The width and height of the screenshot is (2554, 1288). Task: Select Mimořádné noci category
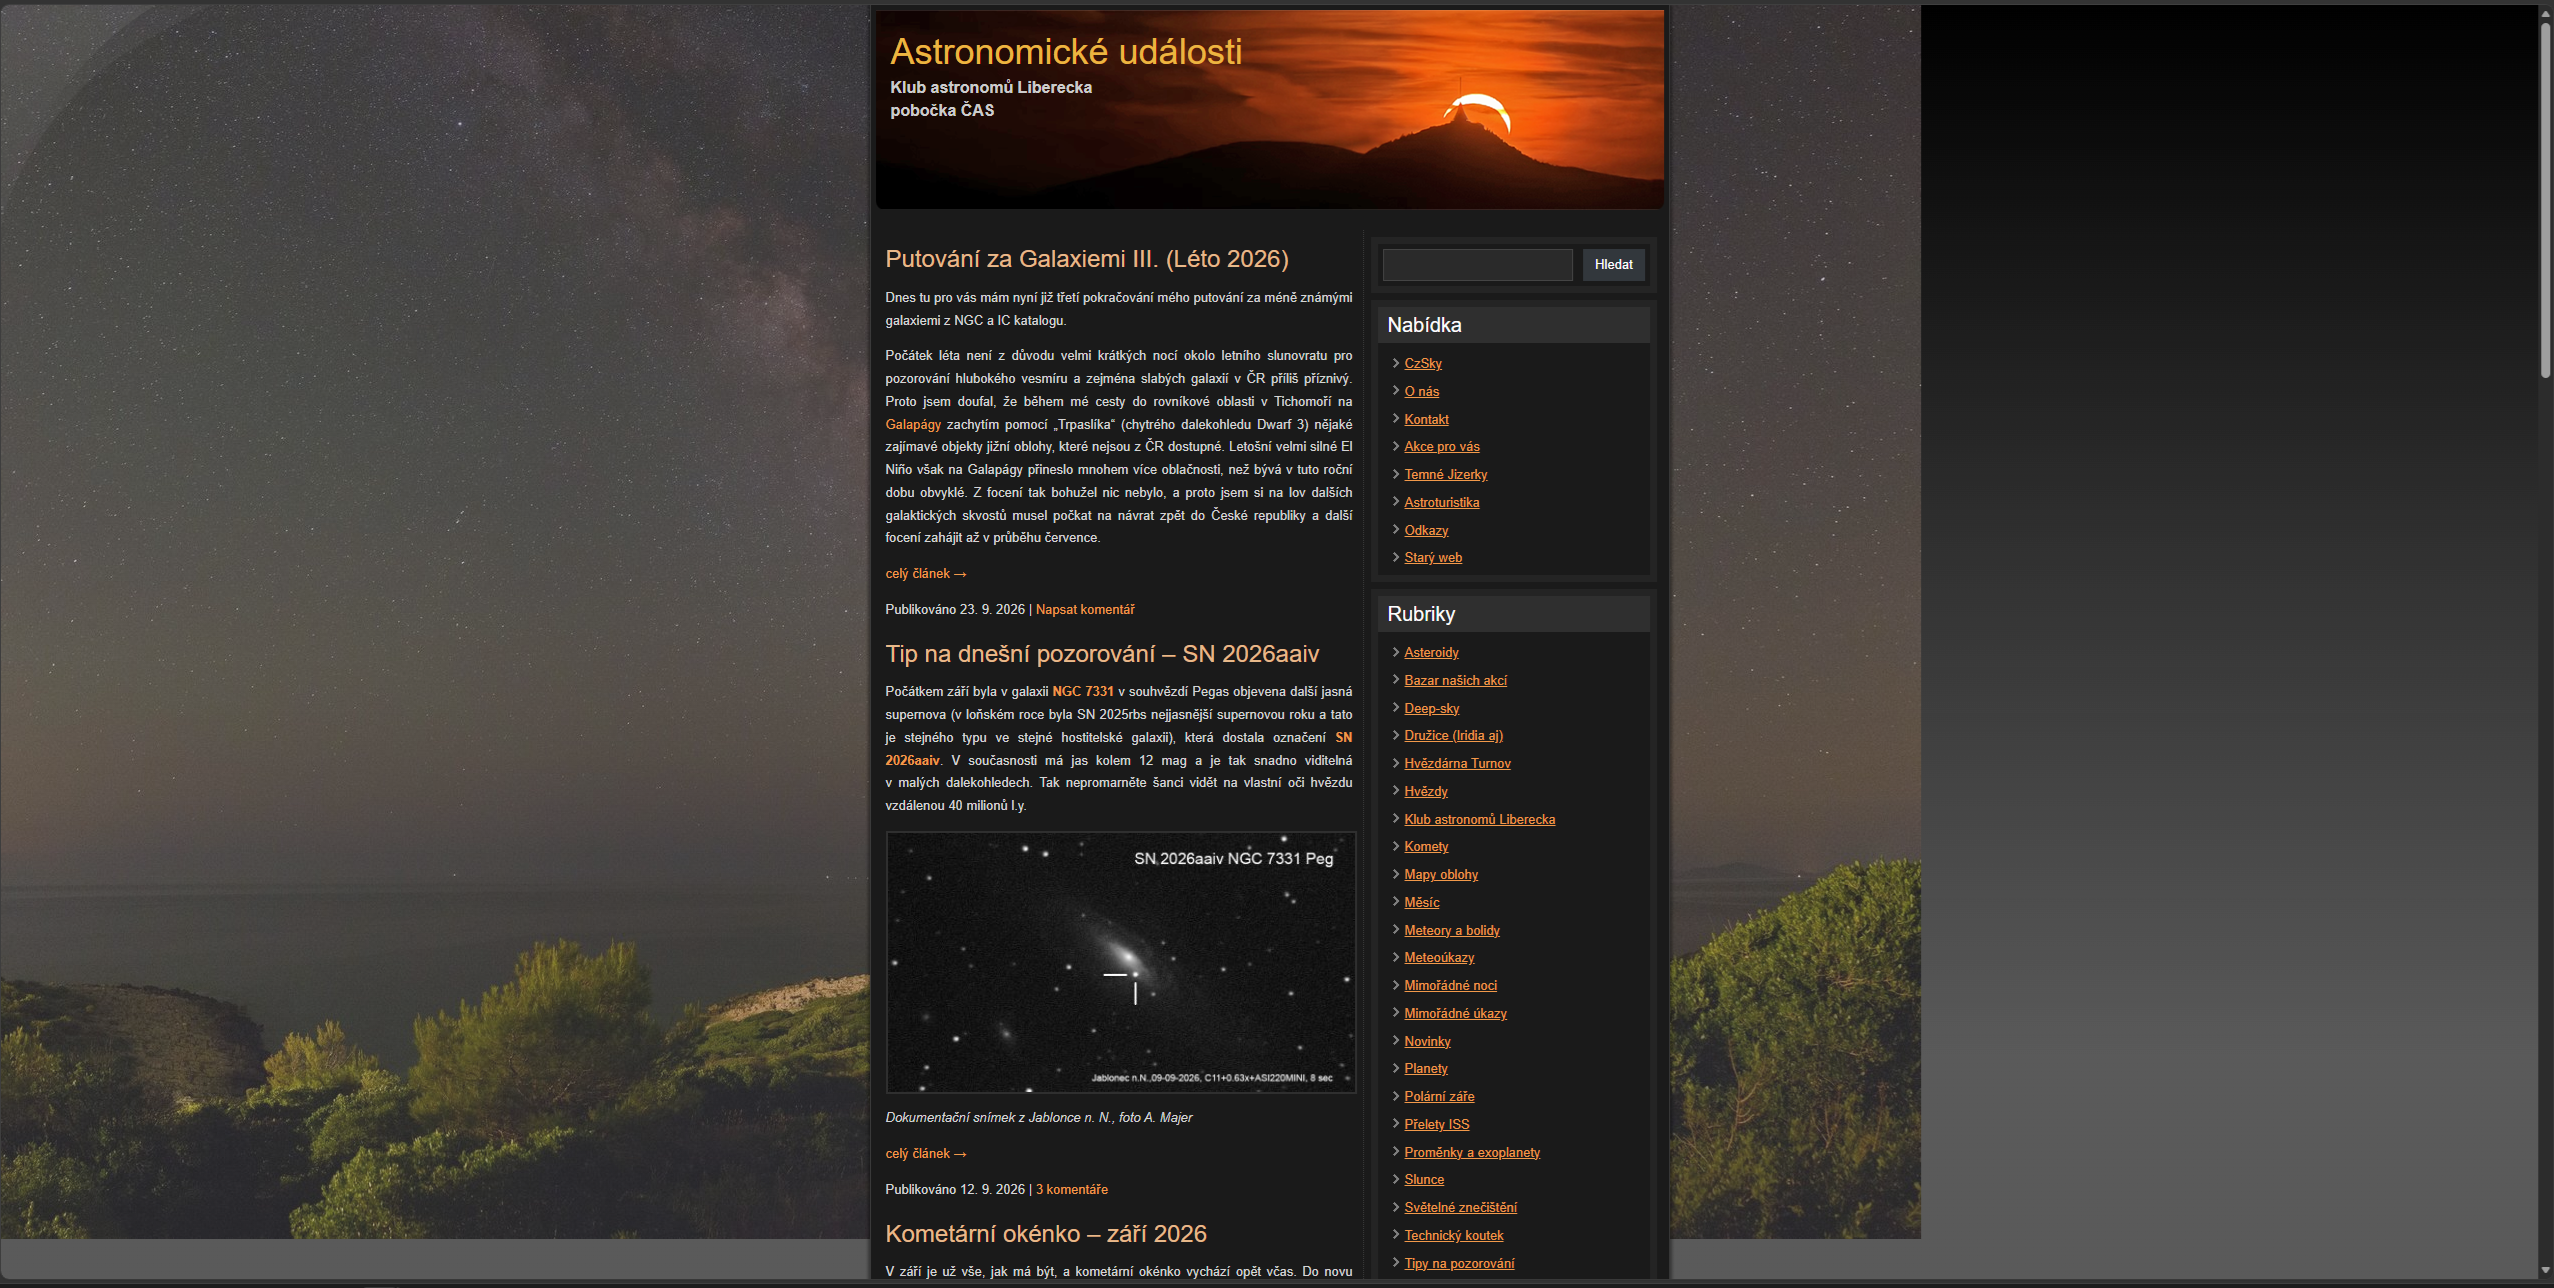[x=1451, y=986]
